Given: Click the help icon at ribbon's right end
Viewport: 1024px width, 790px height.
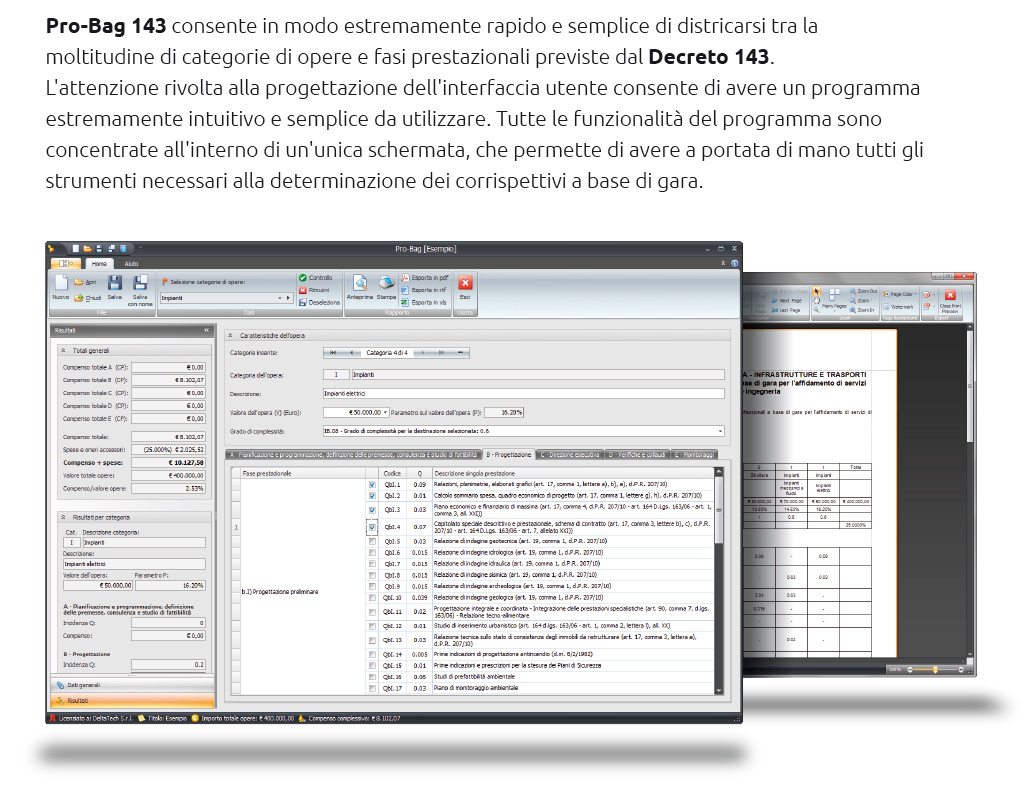Looking at the screenshot, I should [735, 263].
